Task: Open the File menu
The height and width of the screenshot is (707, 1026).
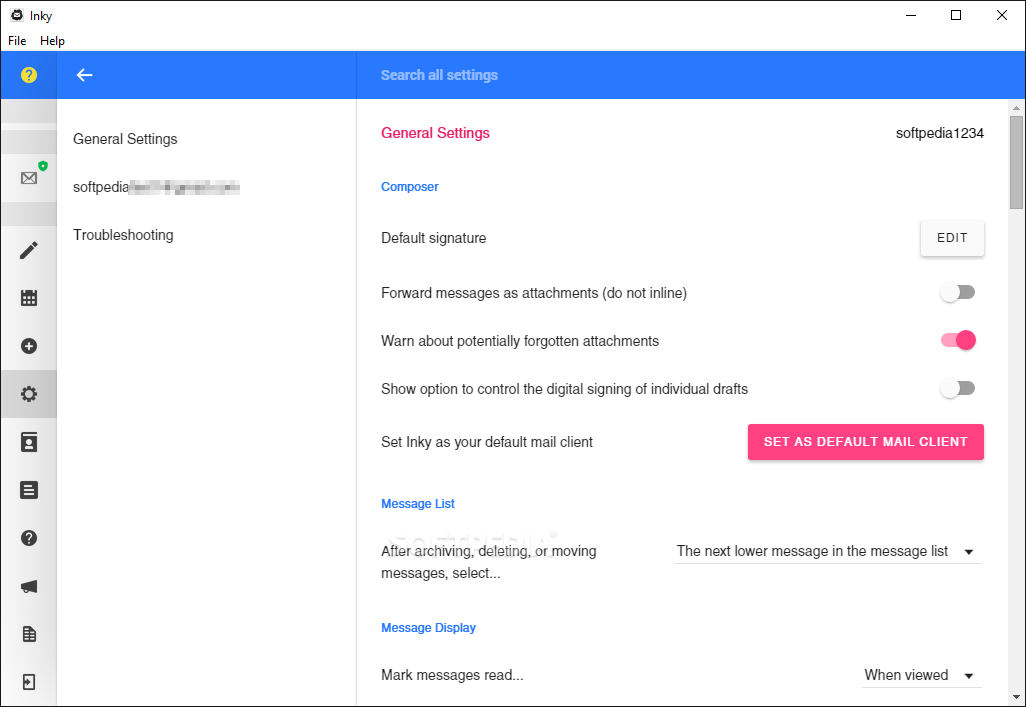Action: [17, 41]
